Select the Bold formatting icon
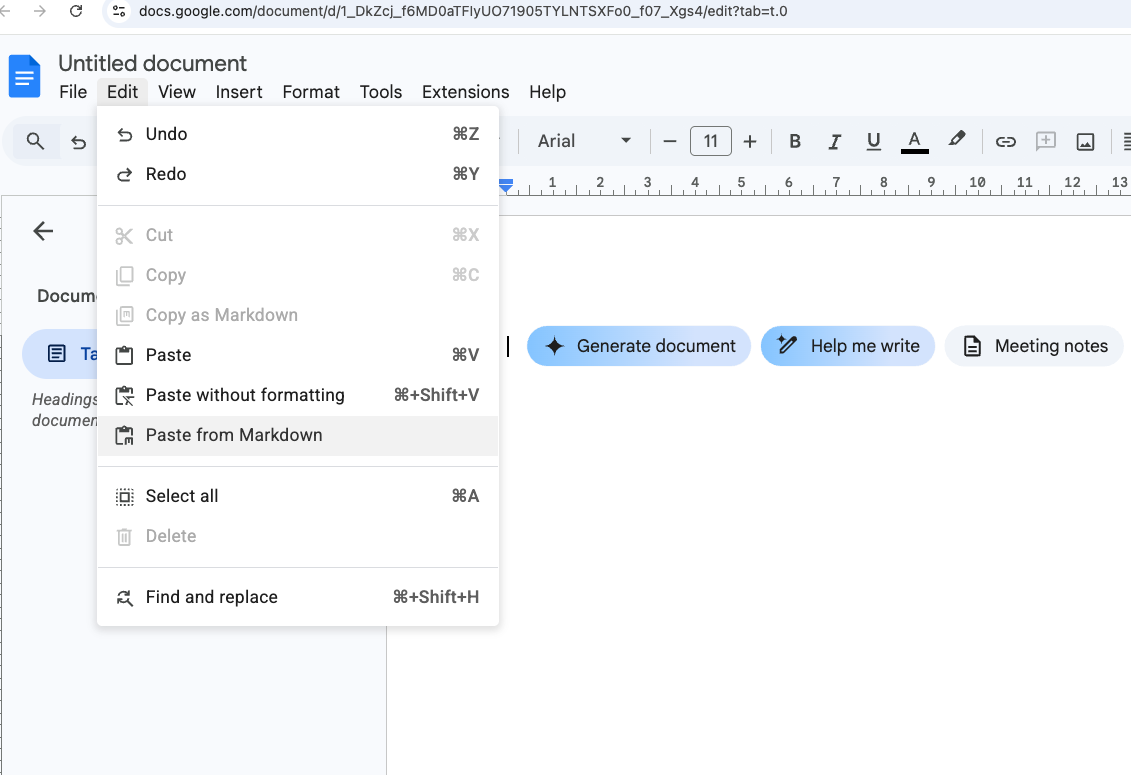1131x775 pixels. point(794,141)
